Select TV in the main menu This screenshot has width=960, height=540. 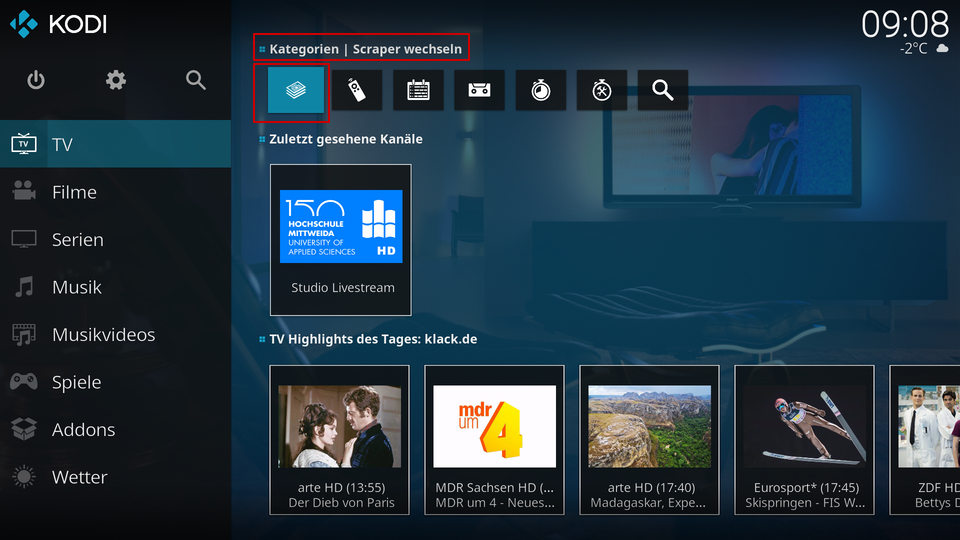pyautogui.click(x=115, y=144)
